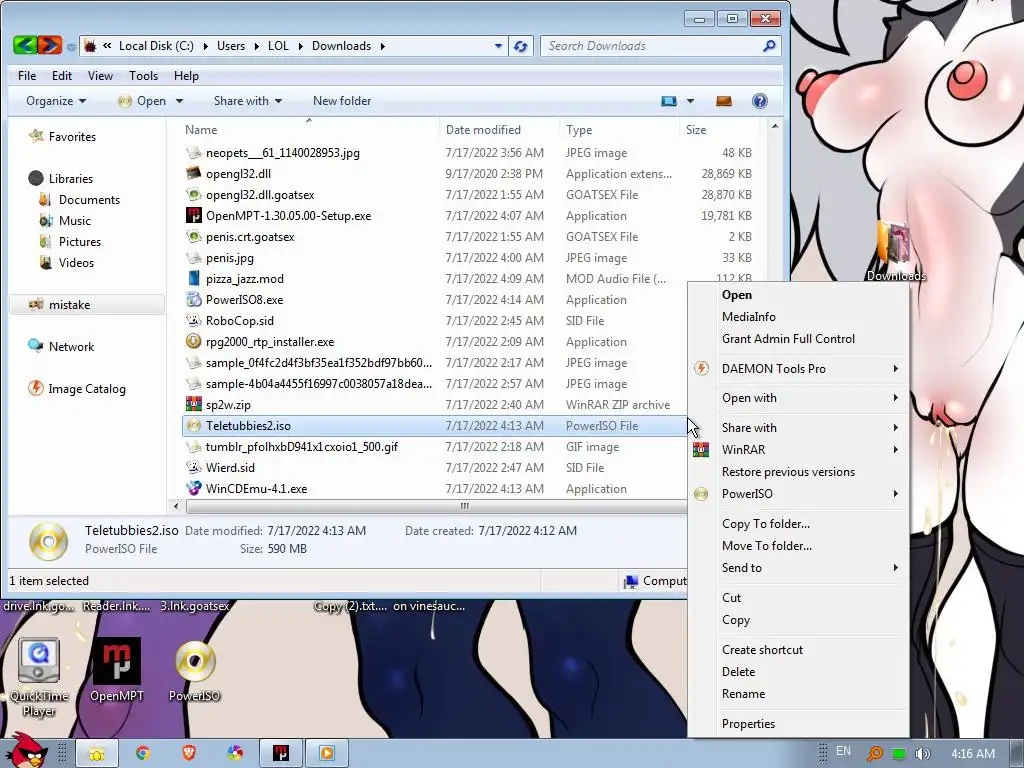Click the Open toolbar button
The width and height of the screenshot is (1024, 768).
(x=142, y=101)
